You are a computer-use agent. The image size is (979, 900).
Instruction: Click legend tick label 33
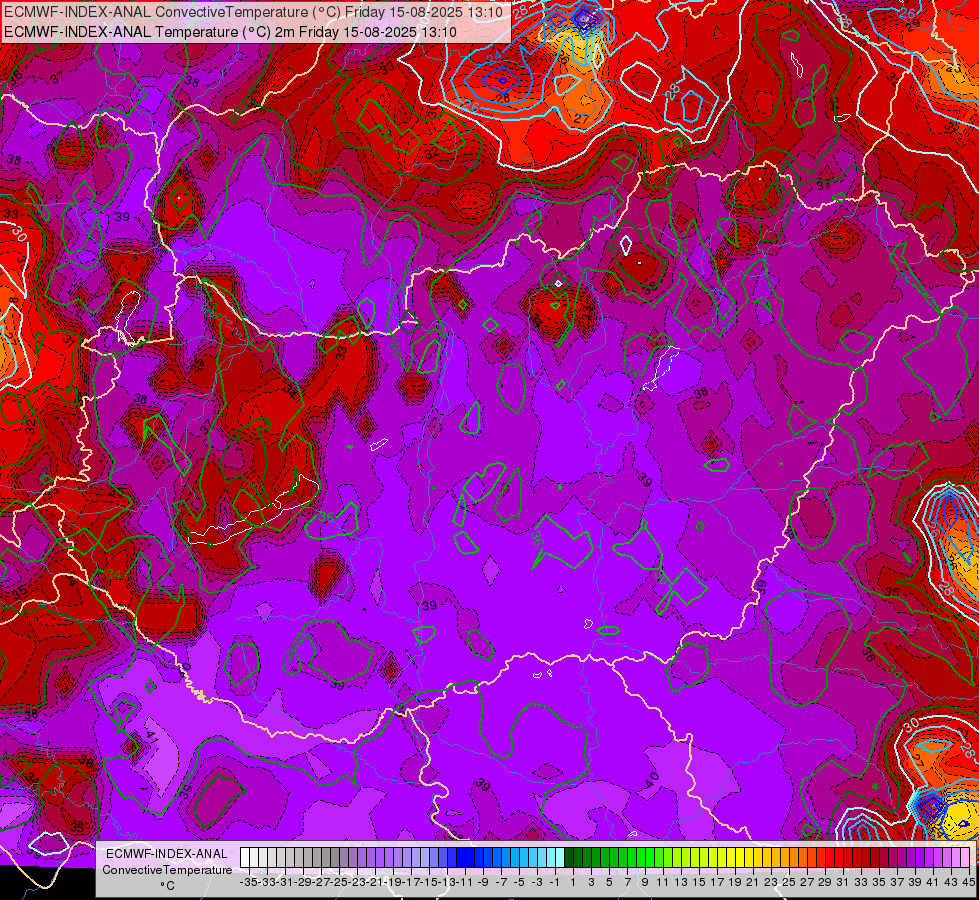pos(861,882)
